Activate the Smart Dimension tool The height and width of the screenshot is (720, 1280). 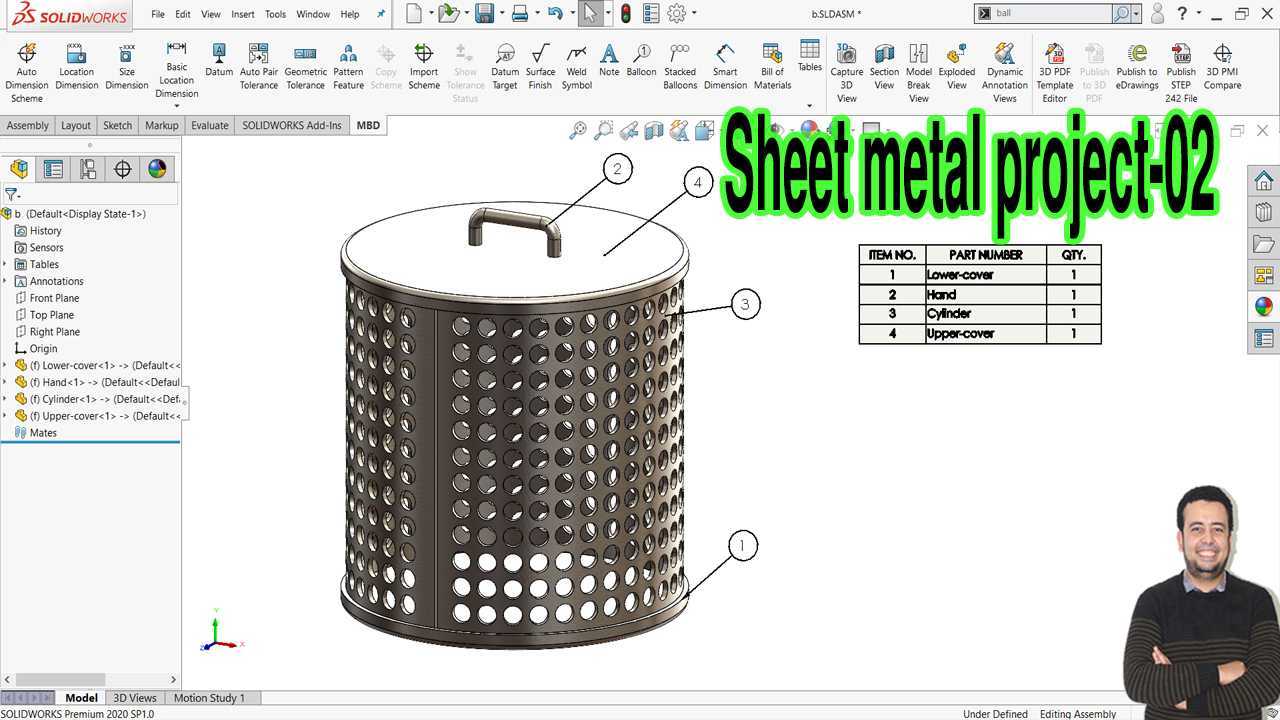click(725, 66)
